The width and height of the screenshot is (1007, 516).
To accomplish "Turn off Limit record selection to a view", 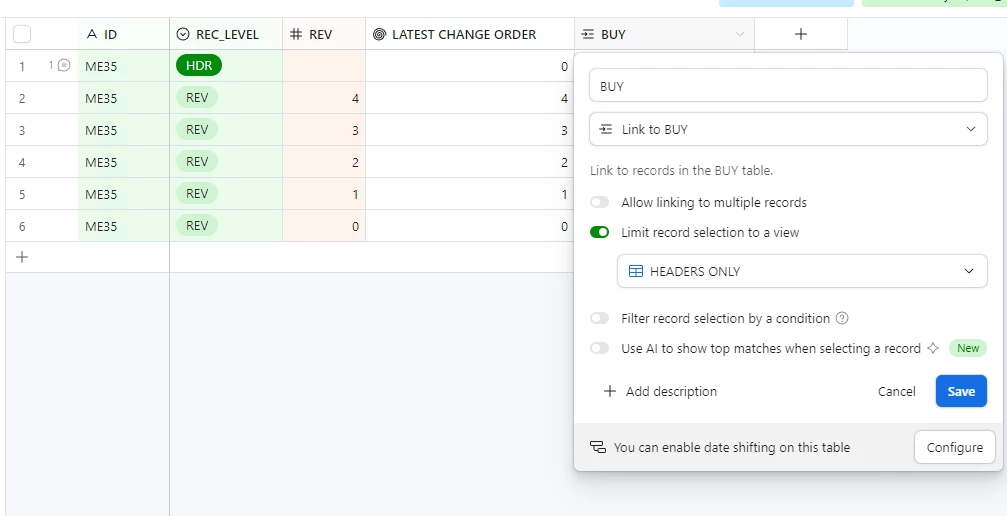I will pyautogui.click(x=599, y=232).
